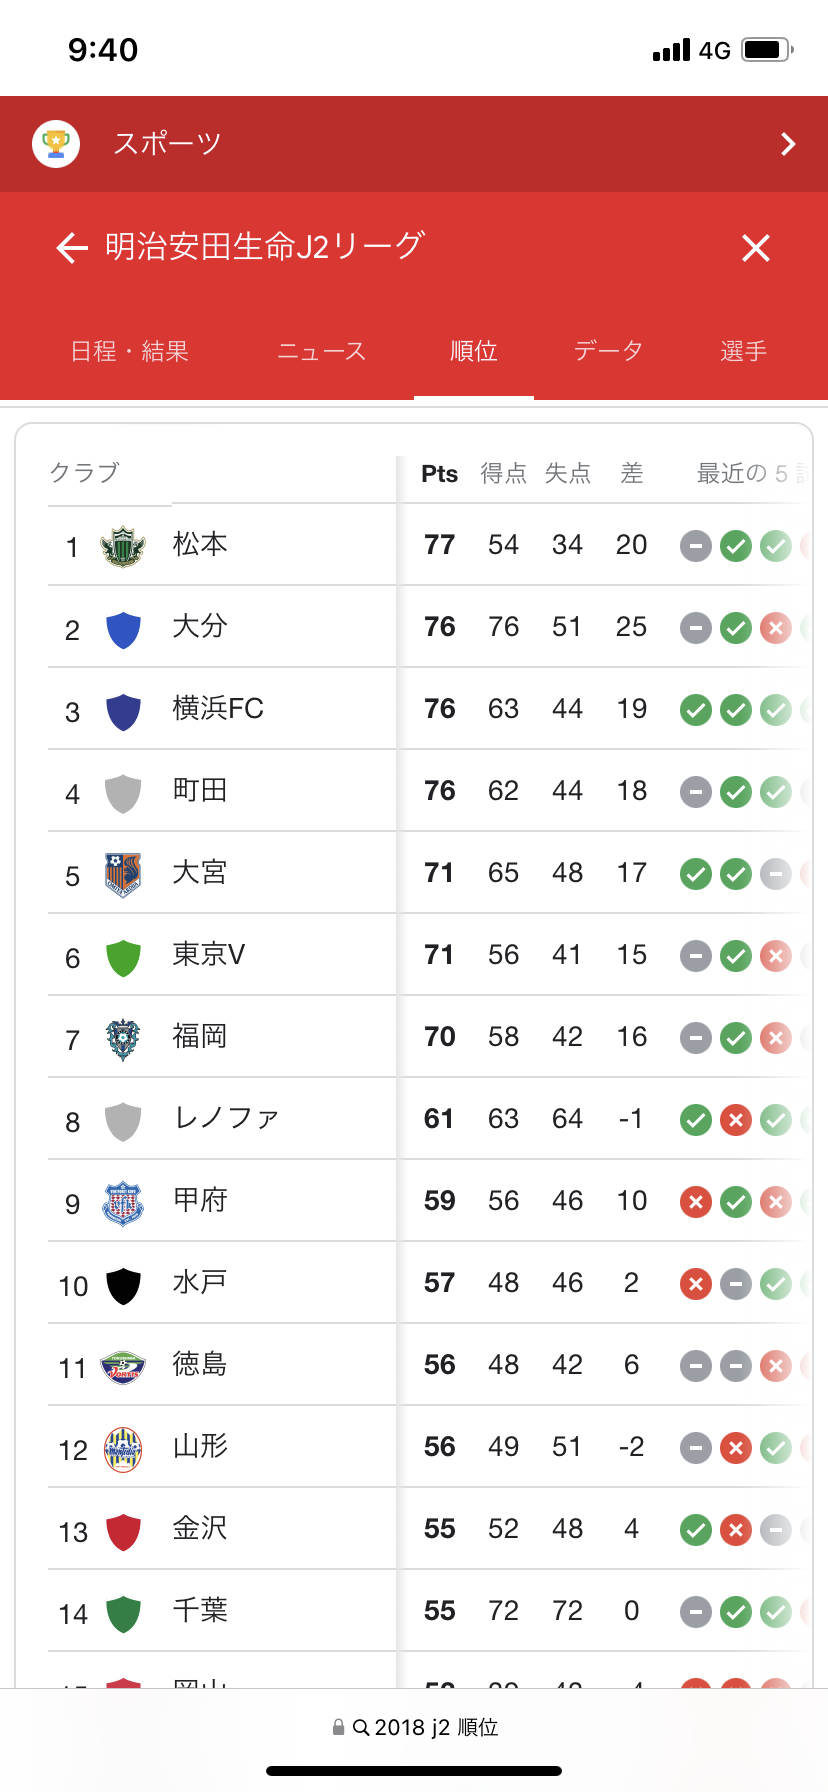828x1792 pixels.
Task: Select the 順位 tab
Action: coord(474,352)
